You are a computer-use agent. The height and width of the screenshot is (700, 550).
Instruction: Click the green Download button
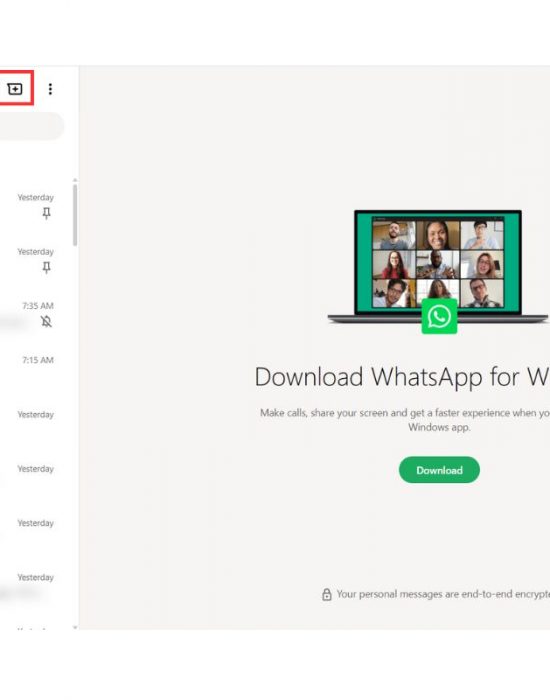coord(439,470)
